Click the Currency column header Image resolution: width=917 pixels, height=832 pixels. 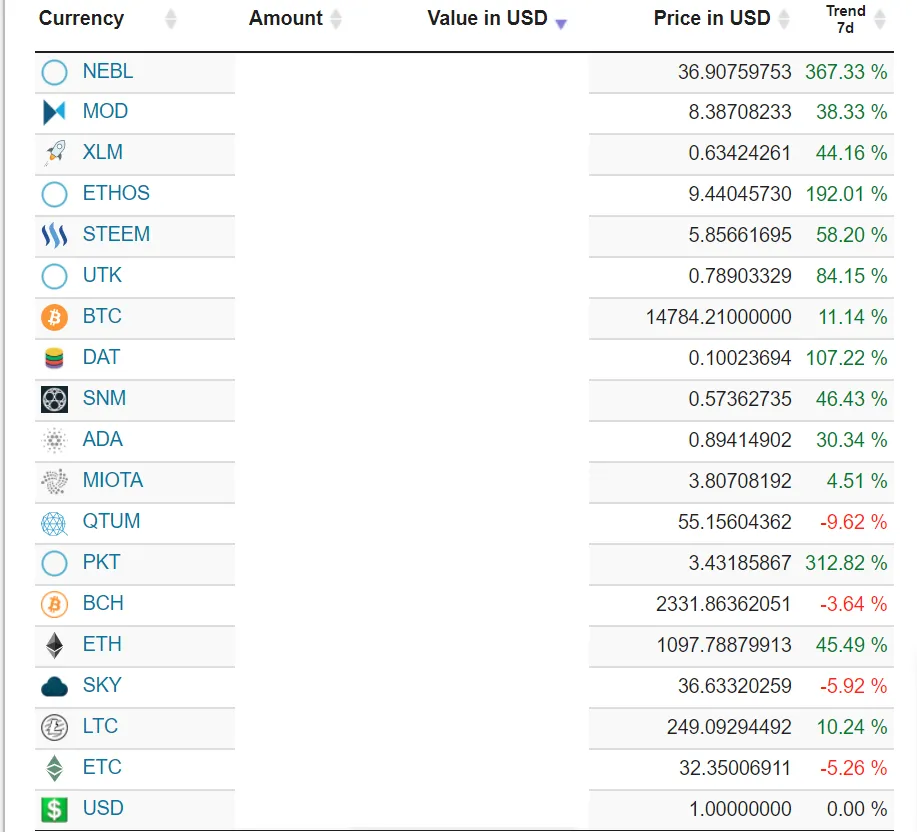click(81, 18)
